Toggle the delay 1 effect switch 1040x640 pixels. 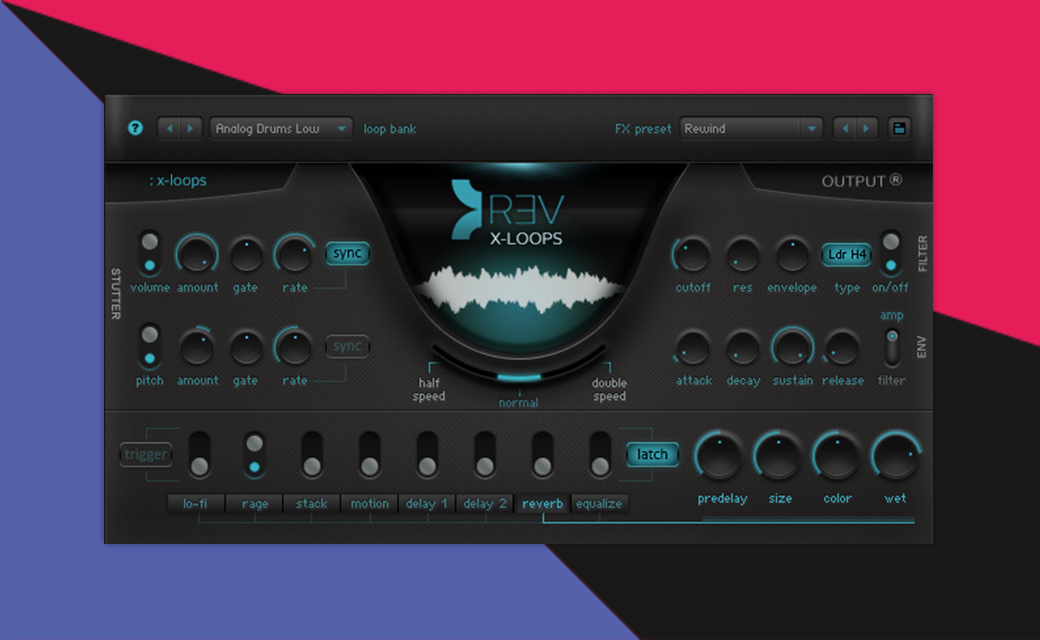coord(427,455)
